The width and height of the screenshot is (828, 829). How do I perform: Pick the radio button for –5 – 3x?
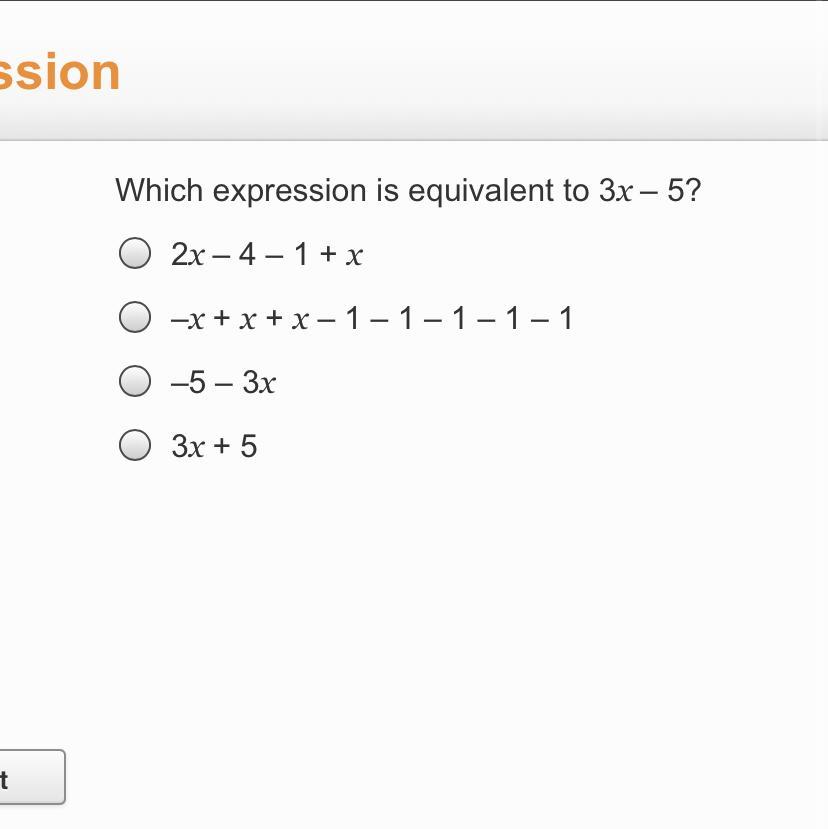click(x=135, y=381)
